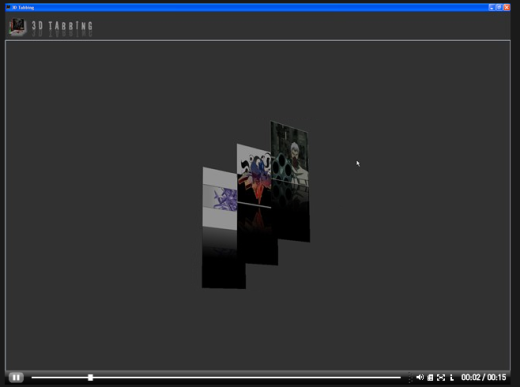Select the purple abstract tab panel

tap(220, 198)
